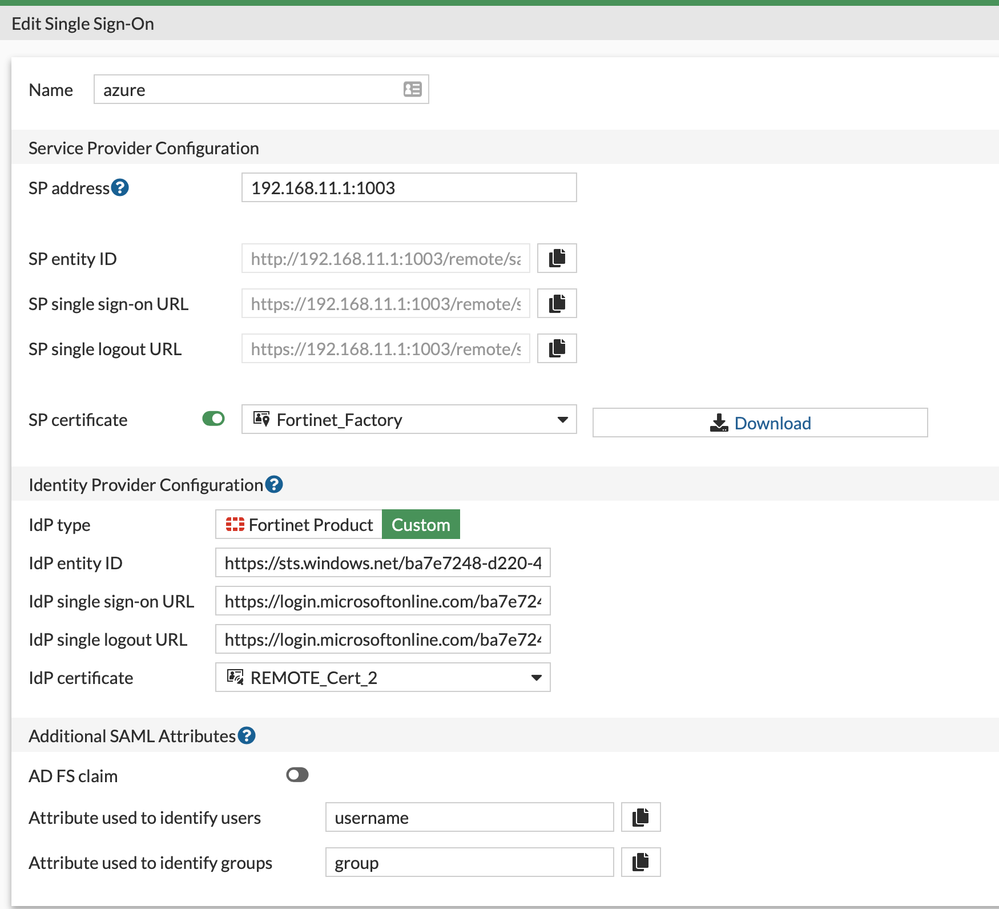Copy the group identification attribute
Screen dimensions: 999x909
pos(641,863)
